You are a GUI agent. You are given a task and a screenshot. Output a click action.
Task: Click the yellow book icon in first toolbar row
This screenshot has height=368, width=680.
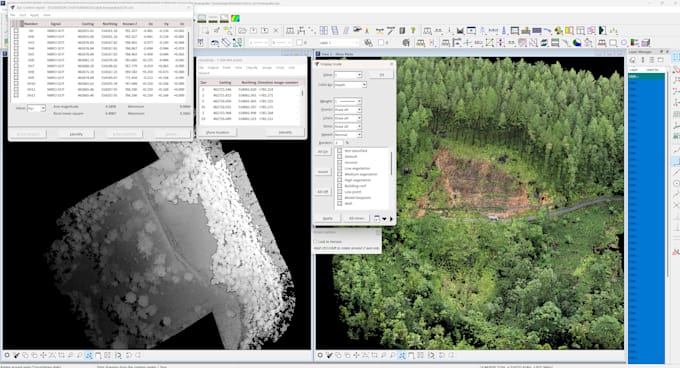(569, 30)
